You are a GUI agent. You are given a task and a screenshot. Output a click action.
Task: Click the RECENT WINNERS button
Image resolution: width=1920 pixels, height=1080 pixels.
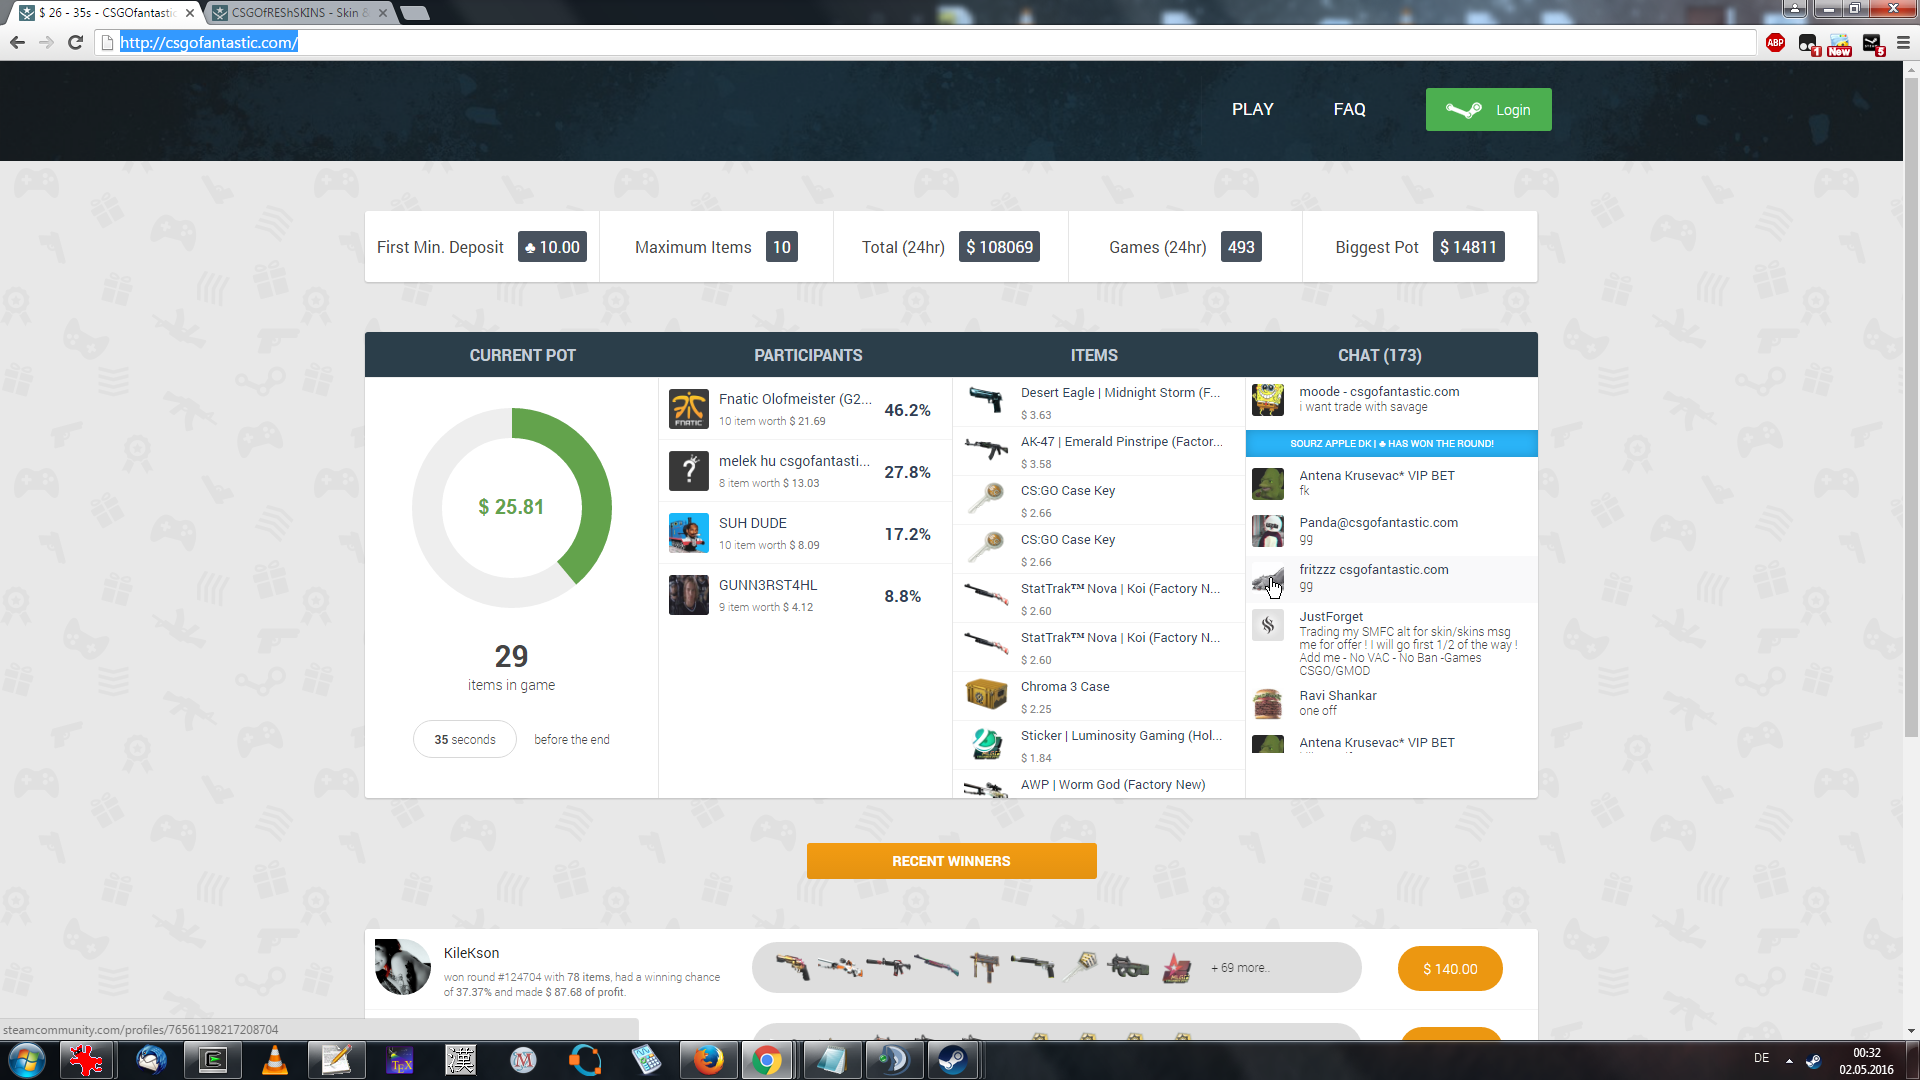point(951,861)
